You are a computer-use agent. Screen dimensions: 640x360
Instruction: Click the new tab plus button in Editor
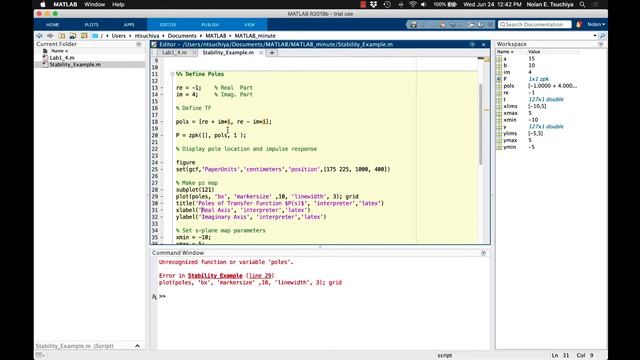coord(272,53)
